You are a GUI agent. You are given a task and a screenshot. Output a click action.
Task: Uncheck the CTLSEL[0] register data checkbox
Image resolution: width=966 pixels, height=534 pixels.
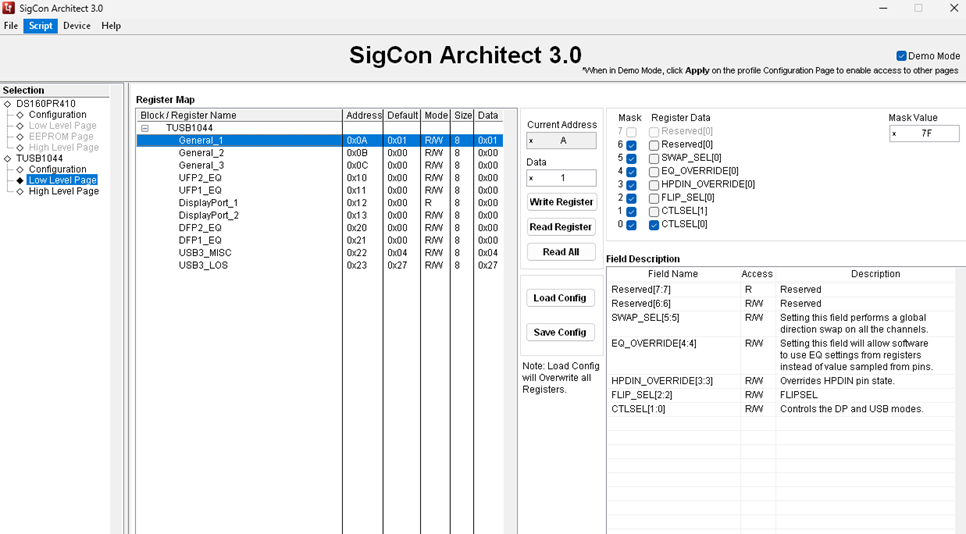pos(654,225)
